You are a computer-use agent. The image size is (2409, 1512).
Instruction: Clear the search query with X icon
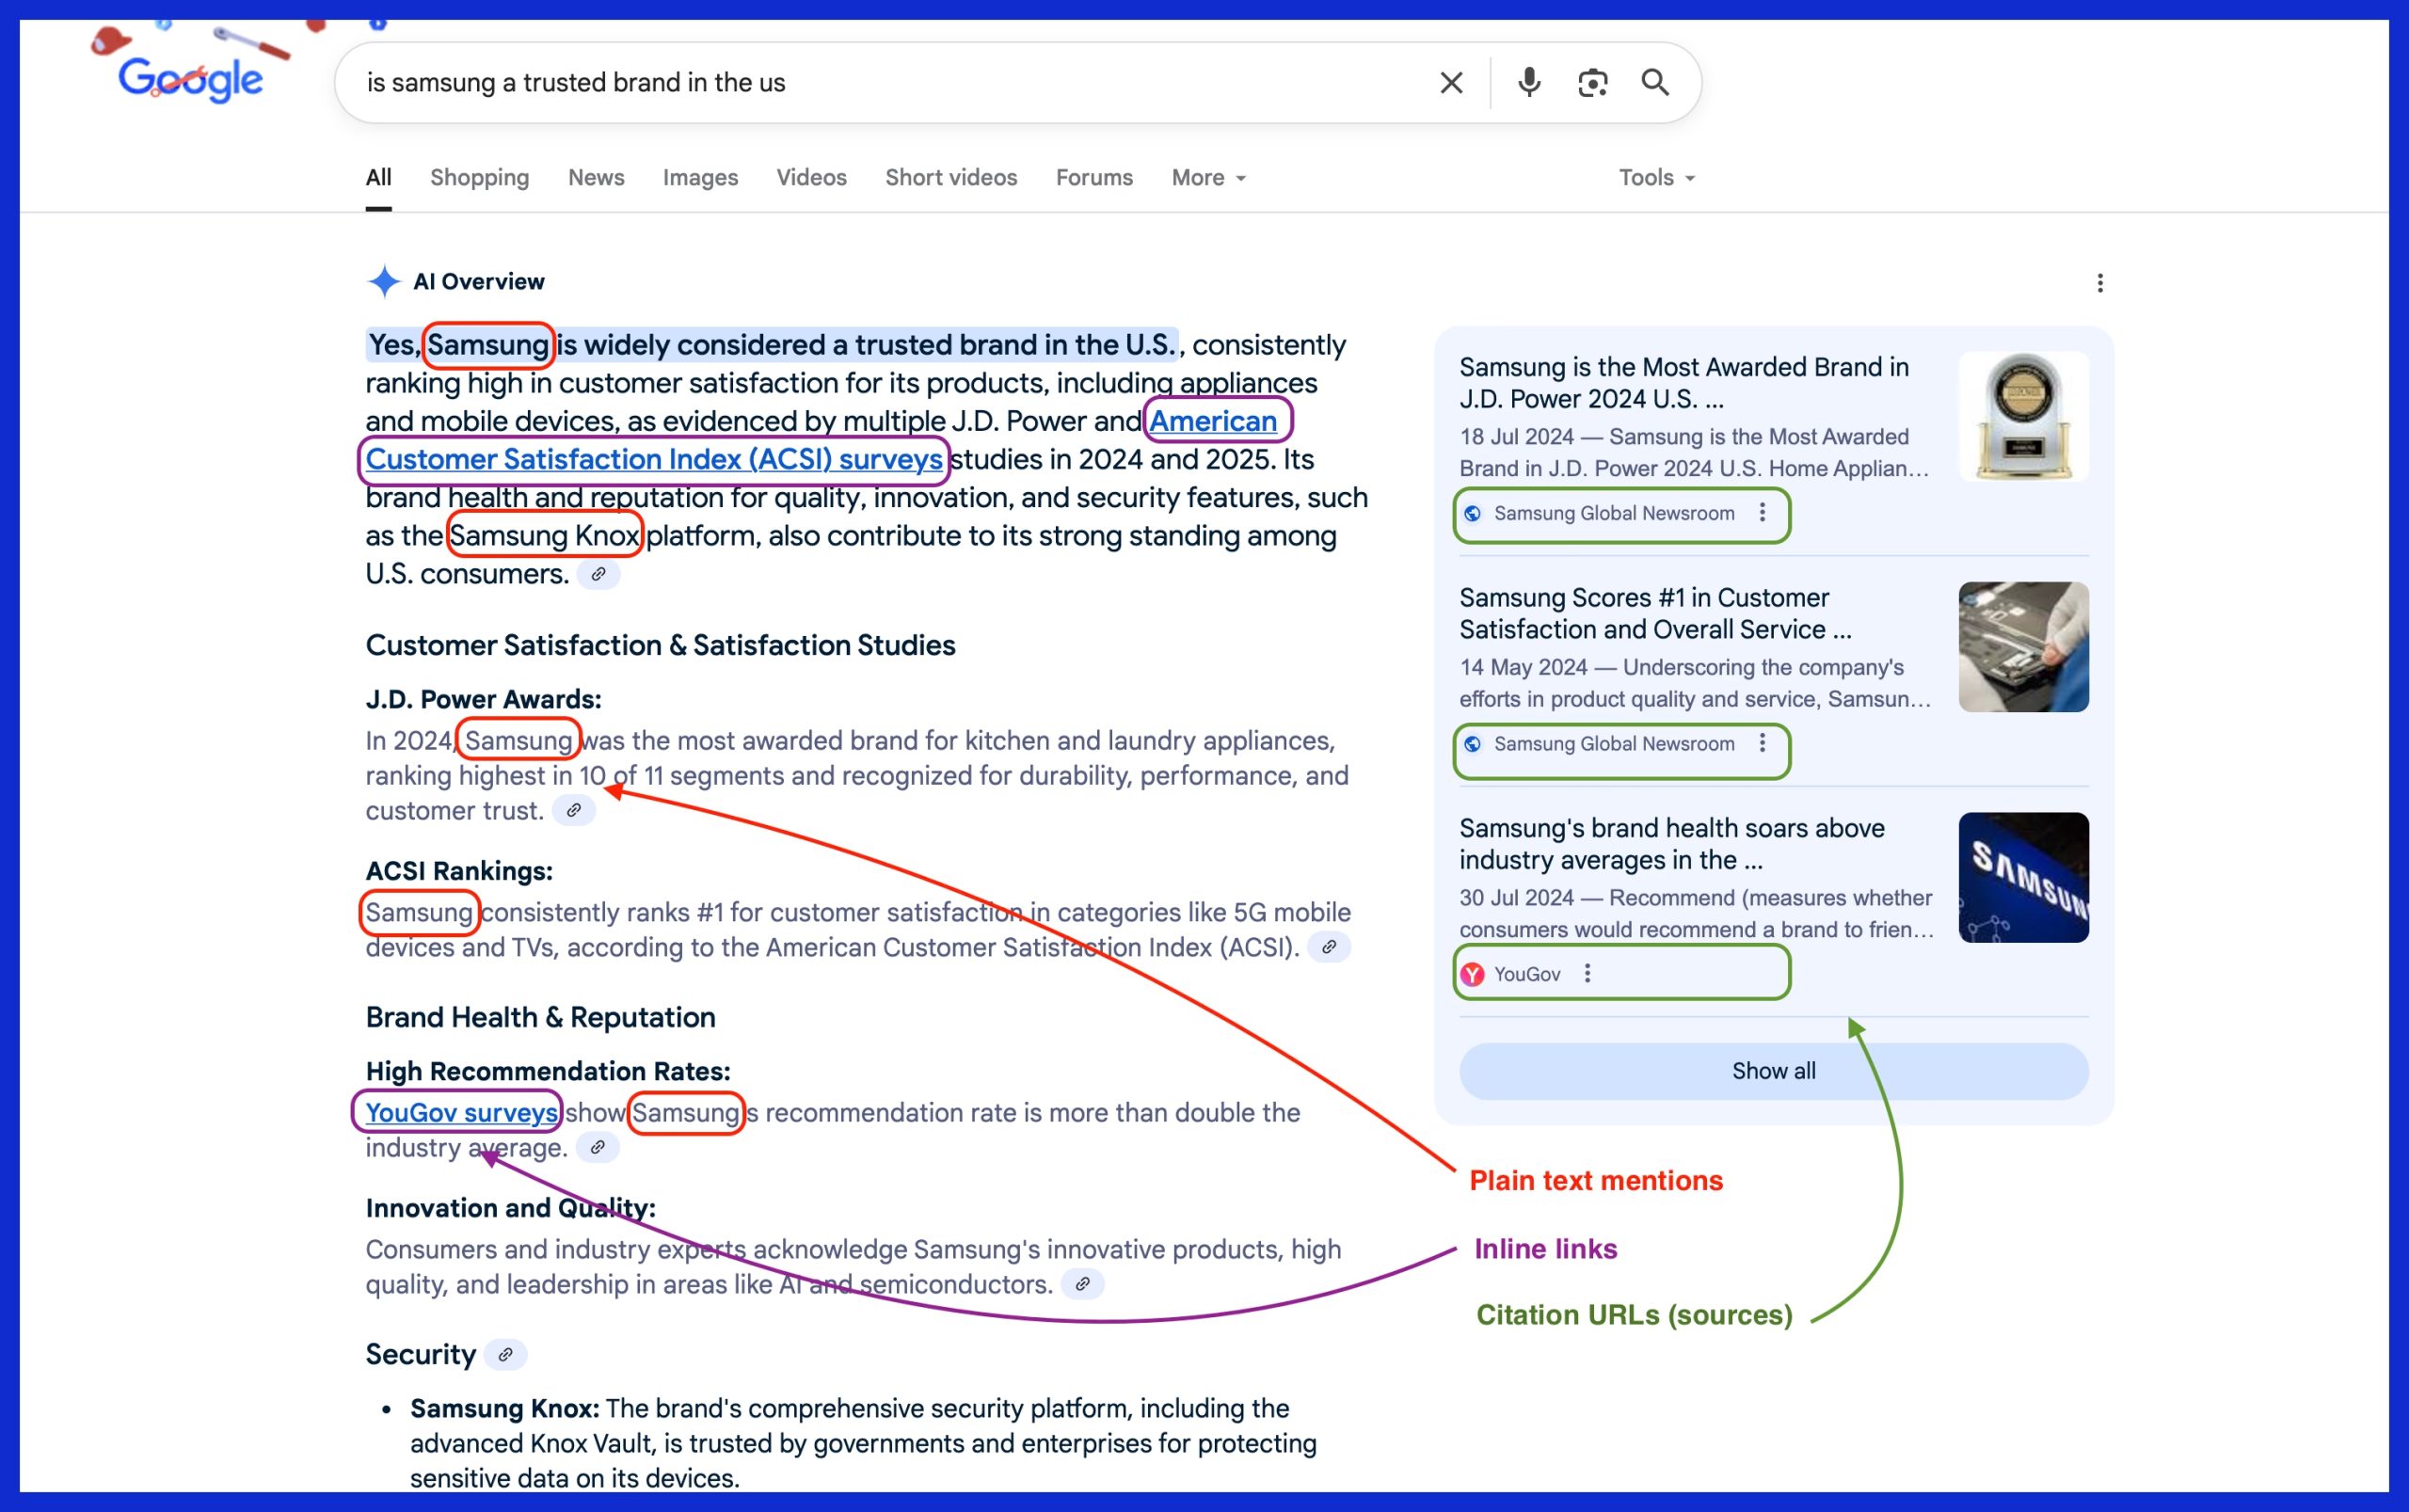pyautogui.click(x=1451, y=83)
